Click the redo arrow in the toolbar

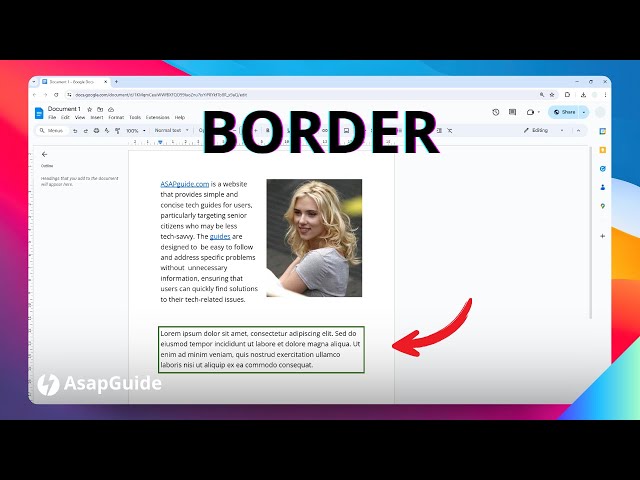coord(86,131)
